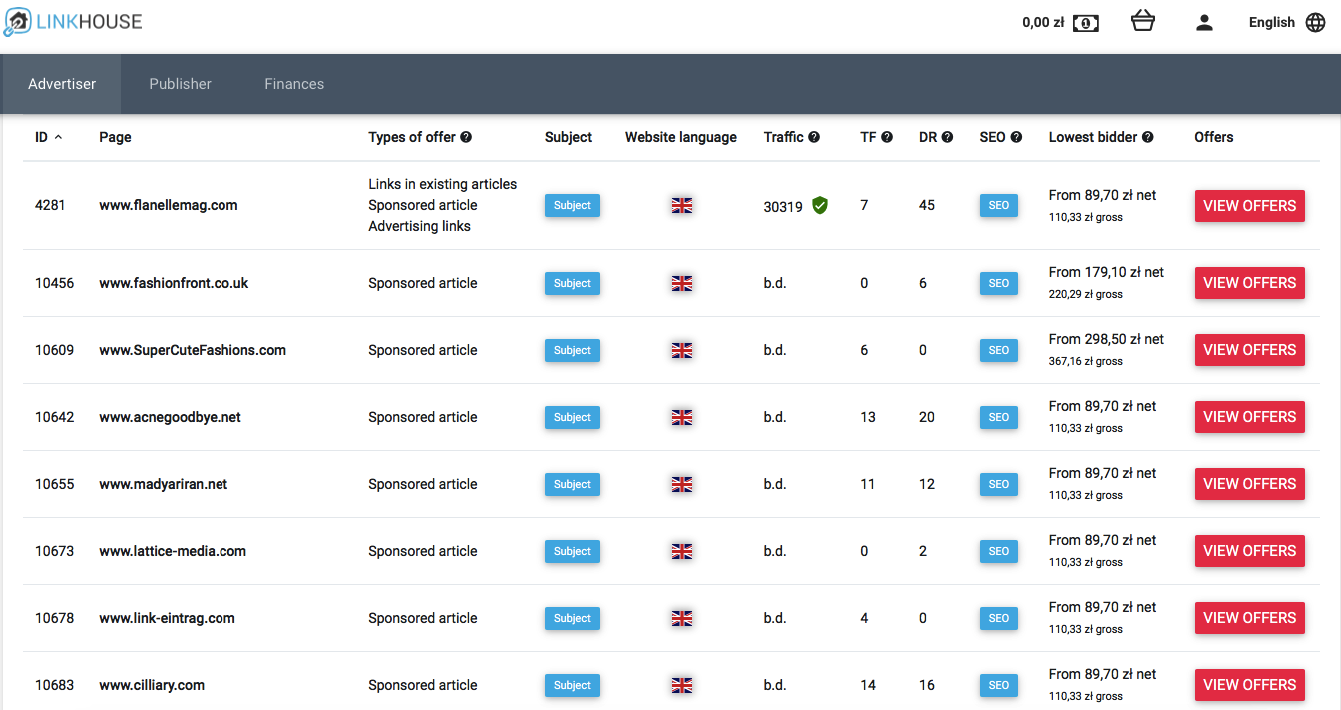The width and height of the screenshot is (1341, 710).
Task: View offers for www.link-eintrag.com
Action: (x=1250, y=618)
